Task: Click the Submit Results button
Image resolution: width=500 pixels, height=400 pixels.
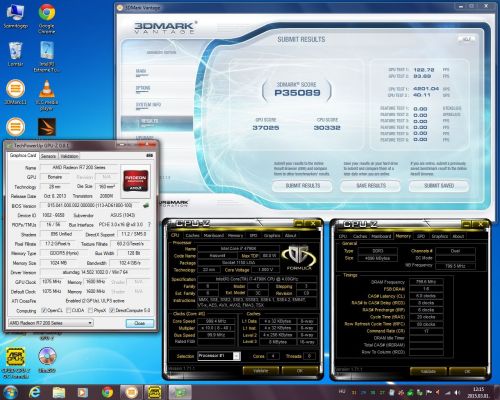Action: [x=302, y=186]
